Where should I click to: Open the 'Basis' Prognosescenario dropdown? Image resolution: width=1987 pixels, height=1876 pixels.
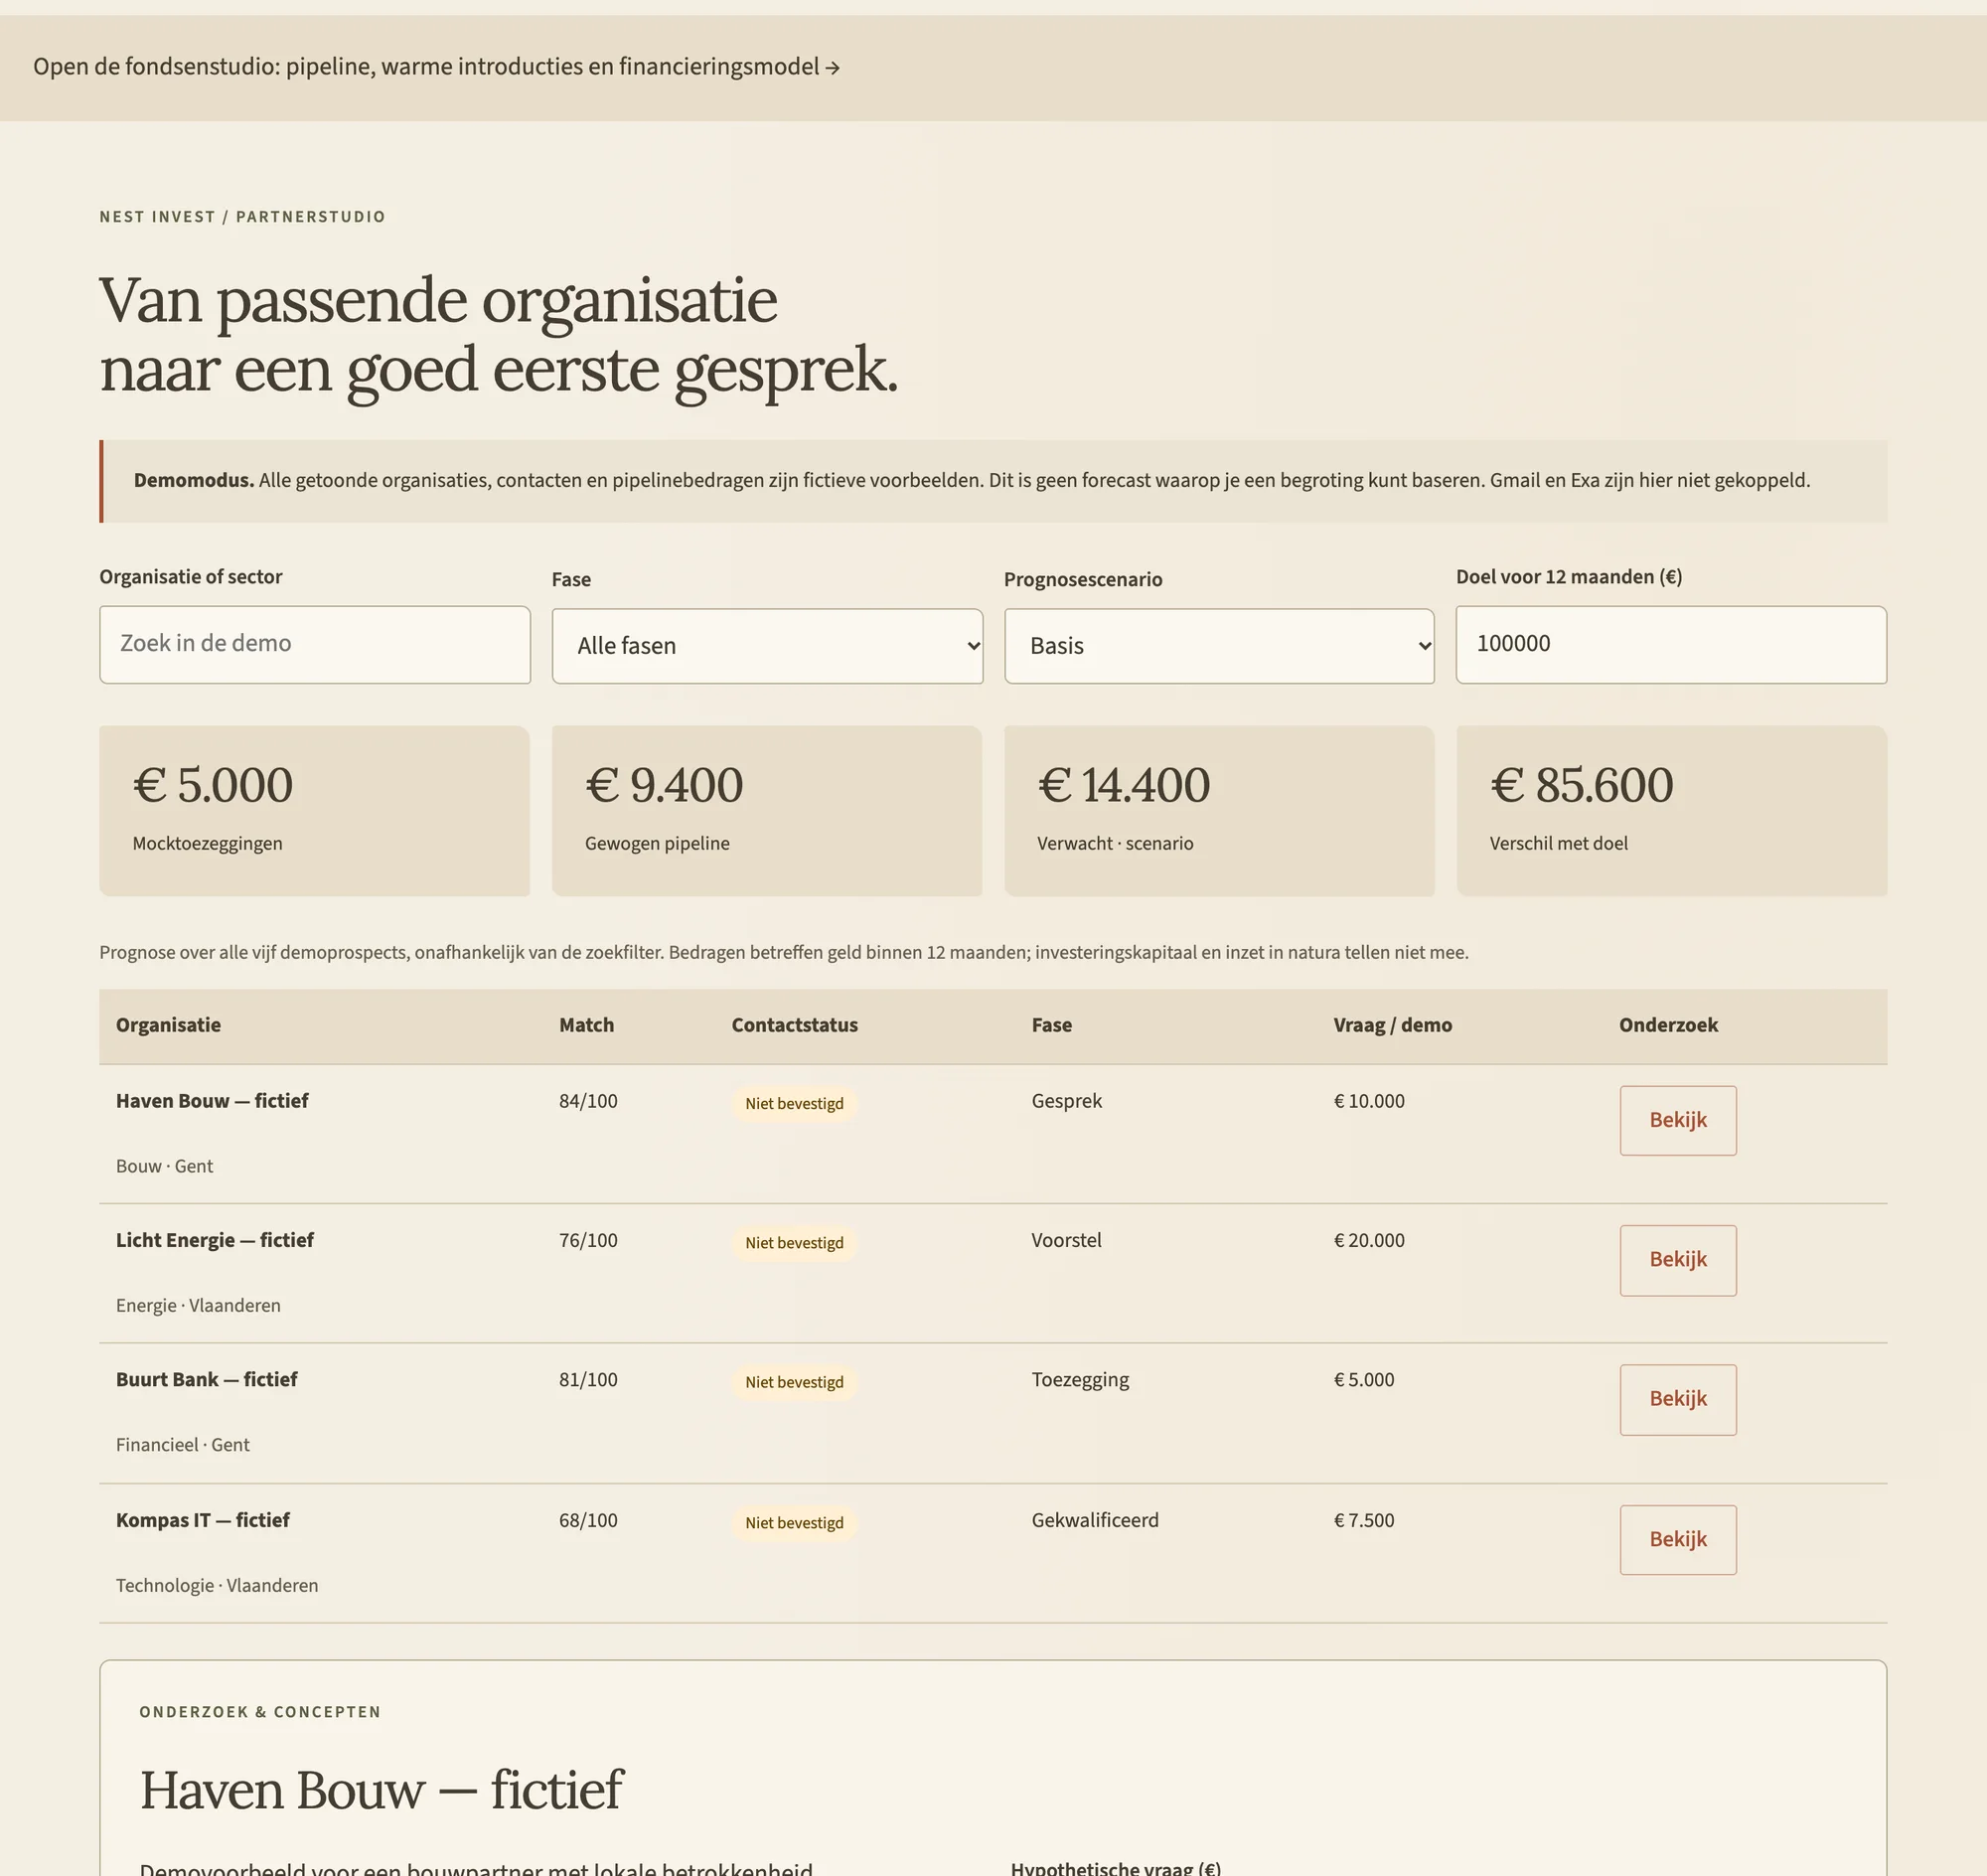1219,646
